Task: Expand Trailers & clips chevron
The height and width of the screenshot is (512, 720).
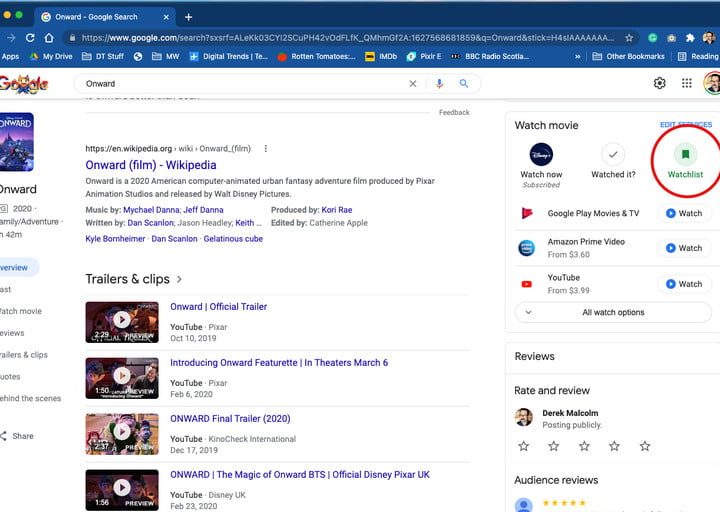Action: tap(179, 279)
